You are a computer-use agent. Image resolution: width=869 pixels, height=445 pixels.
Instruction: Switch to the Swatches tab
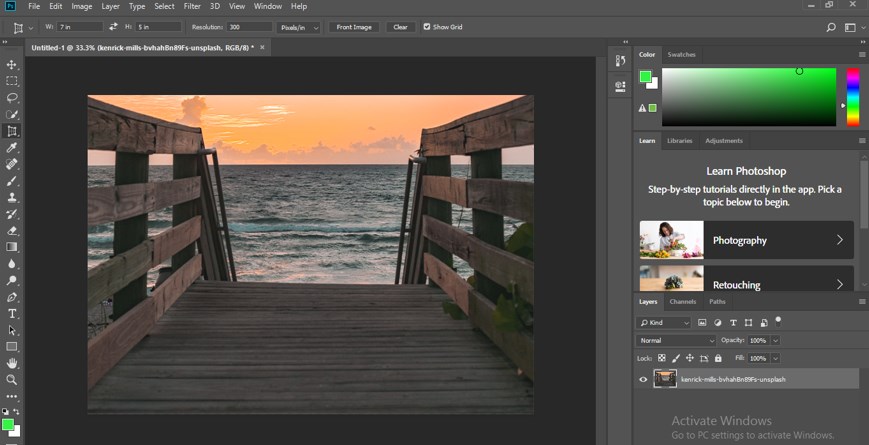[681, 54]
